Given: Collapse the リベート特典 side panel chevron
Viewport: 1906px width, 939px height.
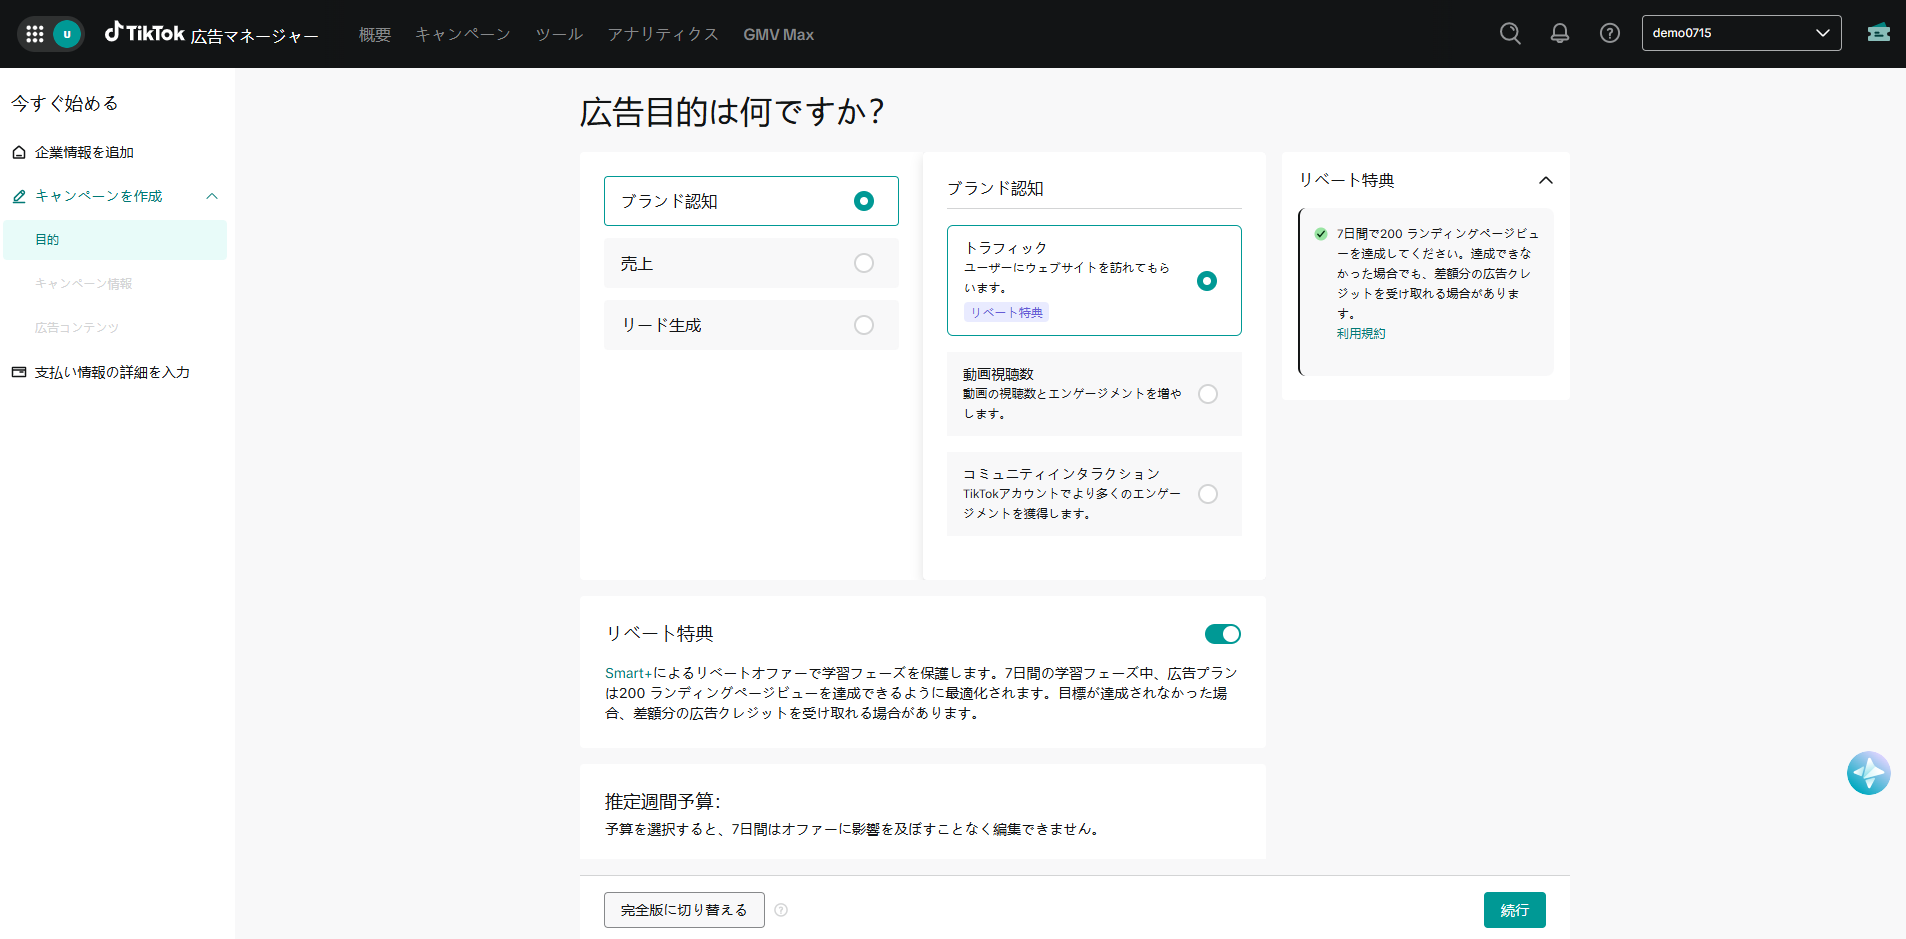Looking at the screenshot, I should click(1545, 180).
